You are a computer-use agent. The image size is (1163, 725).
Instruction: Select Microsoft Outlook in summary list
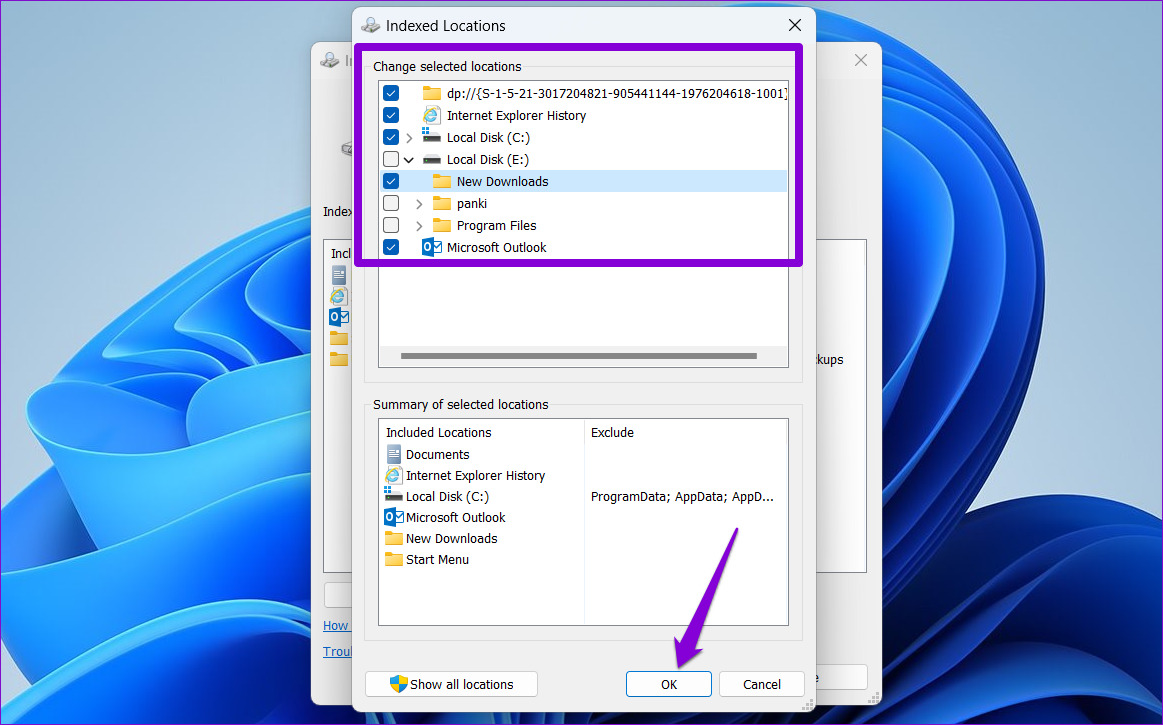click(x=455, y=518)
